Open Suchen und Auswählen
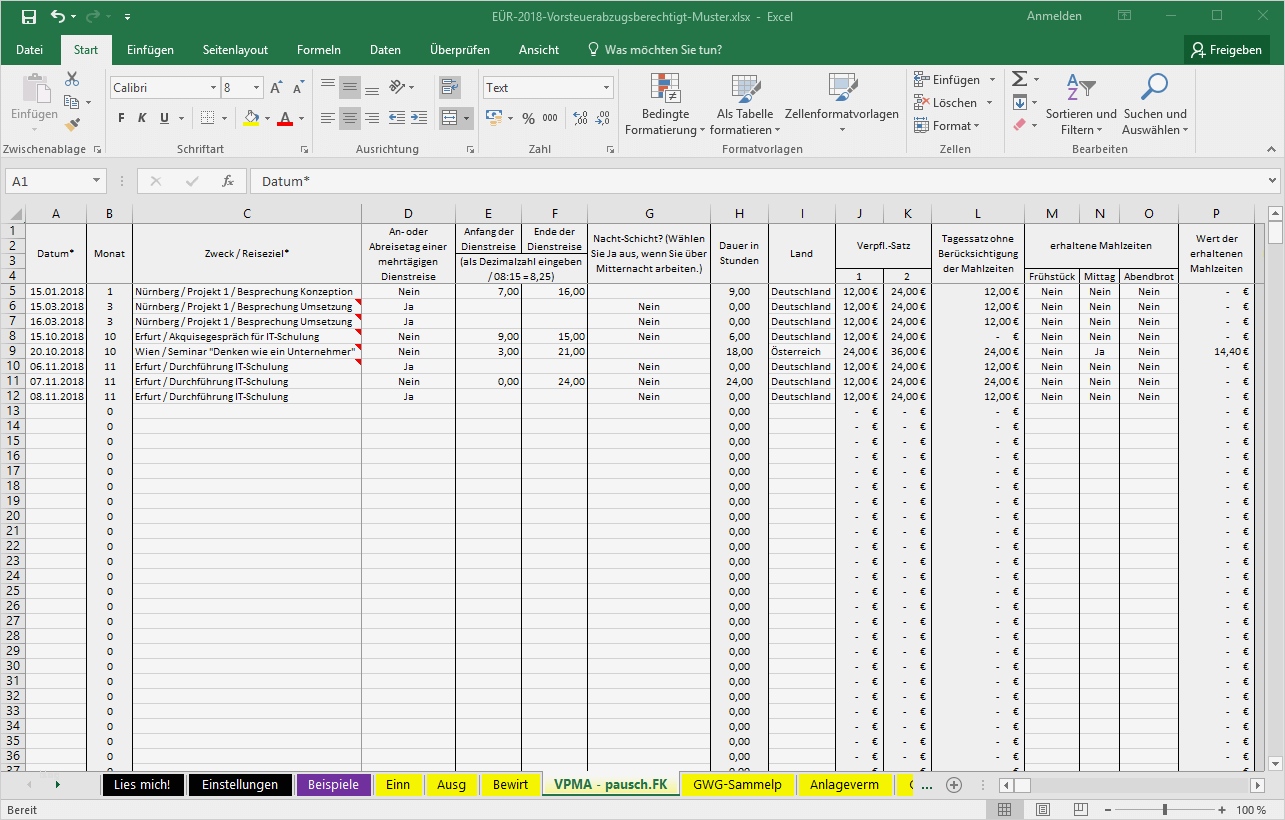This screenshot has height=820, width=1285. (1154, 104)
